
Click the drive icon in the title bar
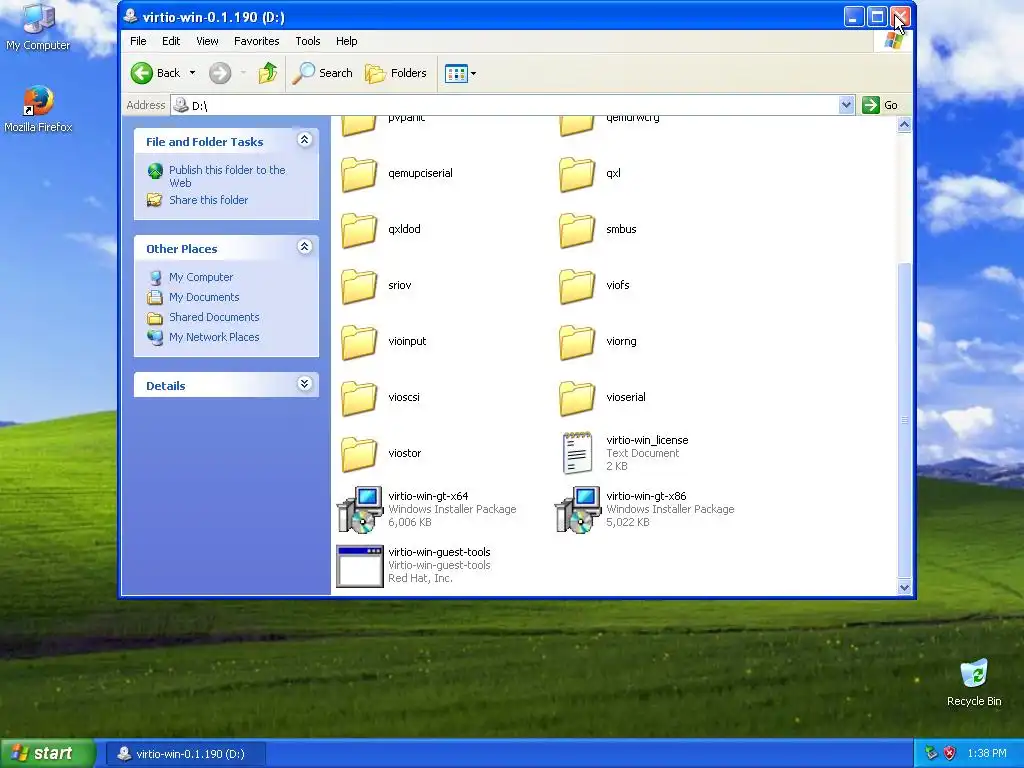tap(130, 16)
